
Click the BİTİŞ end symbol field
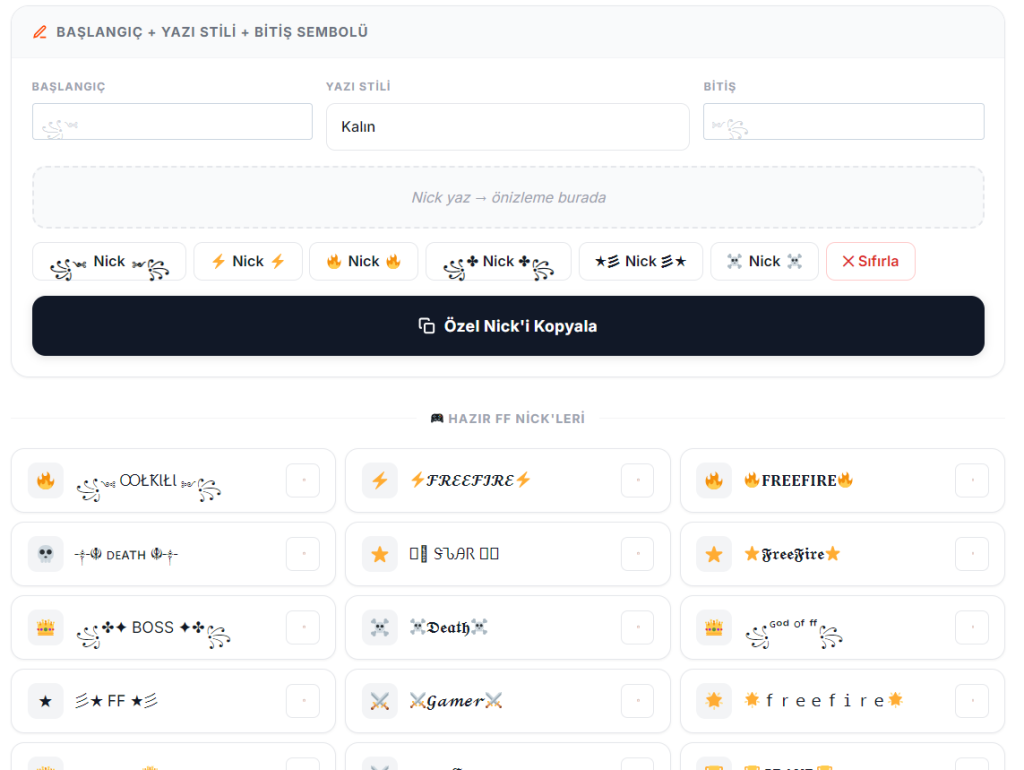pos(844,121)
